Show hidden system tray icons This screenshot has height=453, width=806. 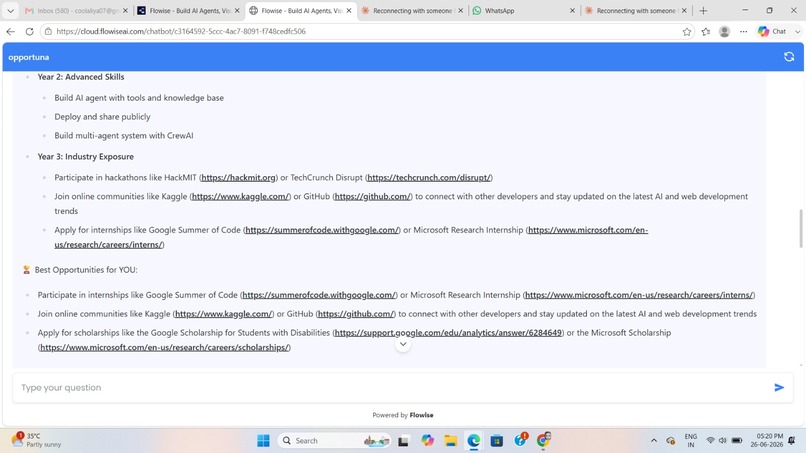coord(654,441)
